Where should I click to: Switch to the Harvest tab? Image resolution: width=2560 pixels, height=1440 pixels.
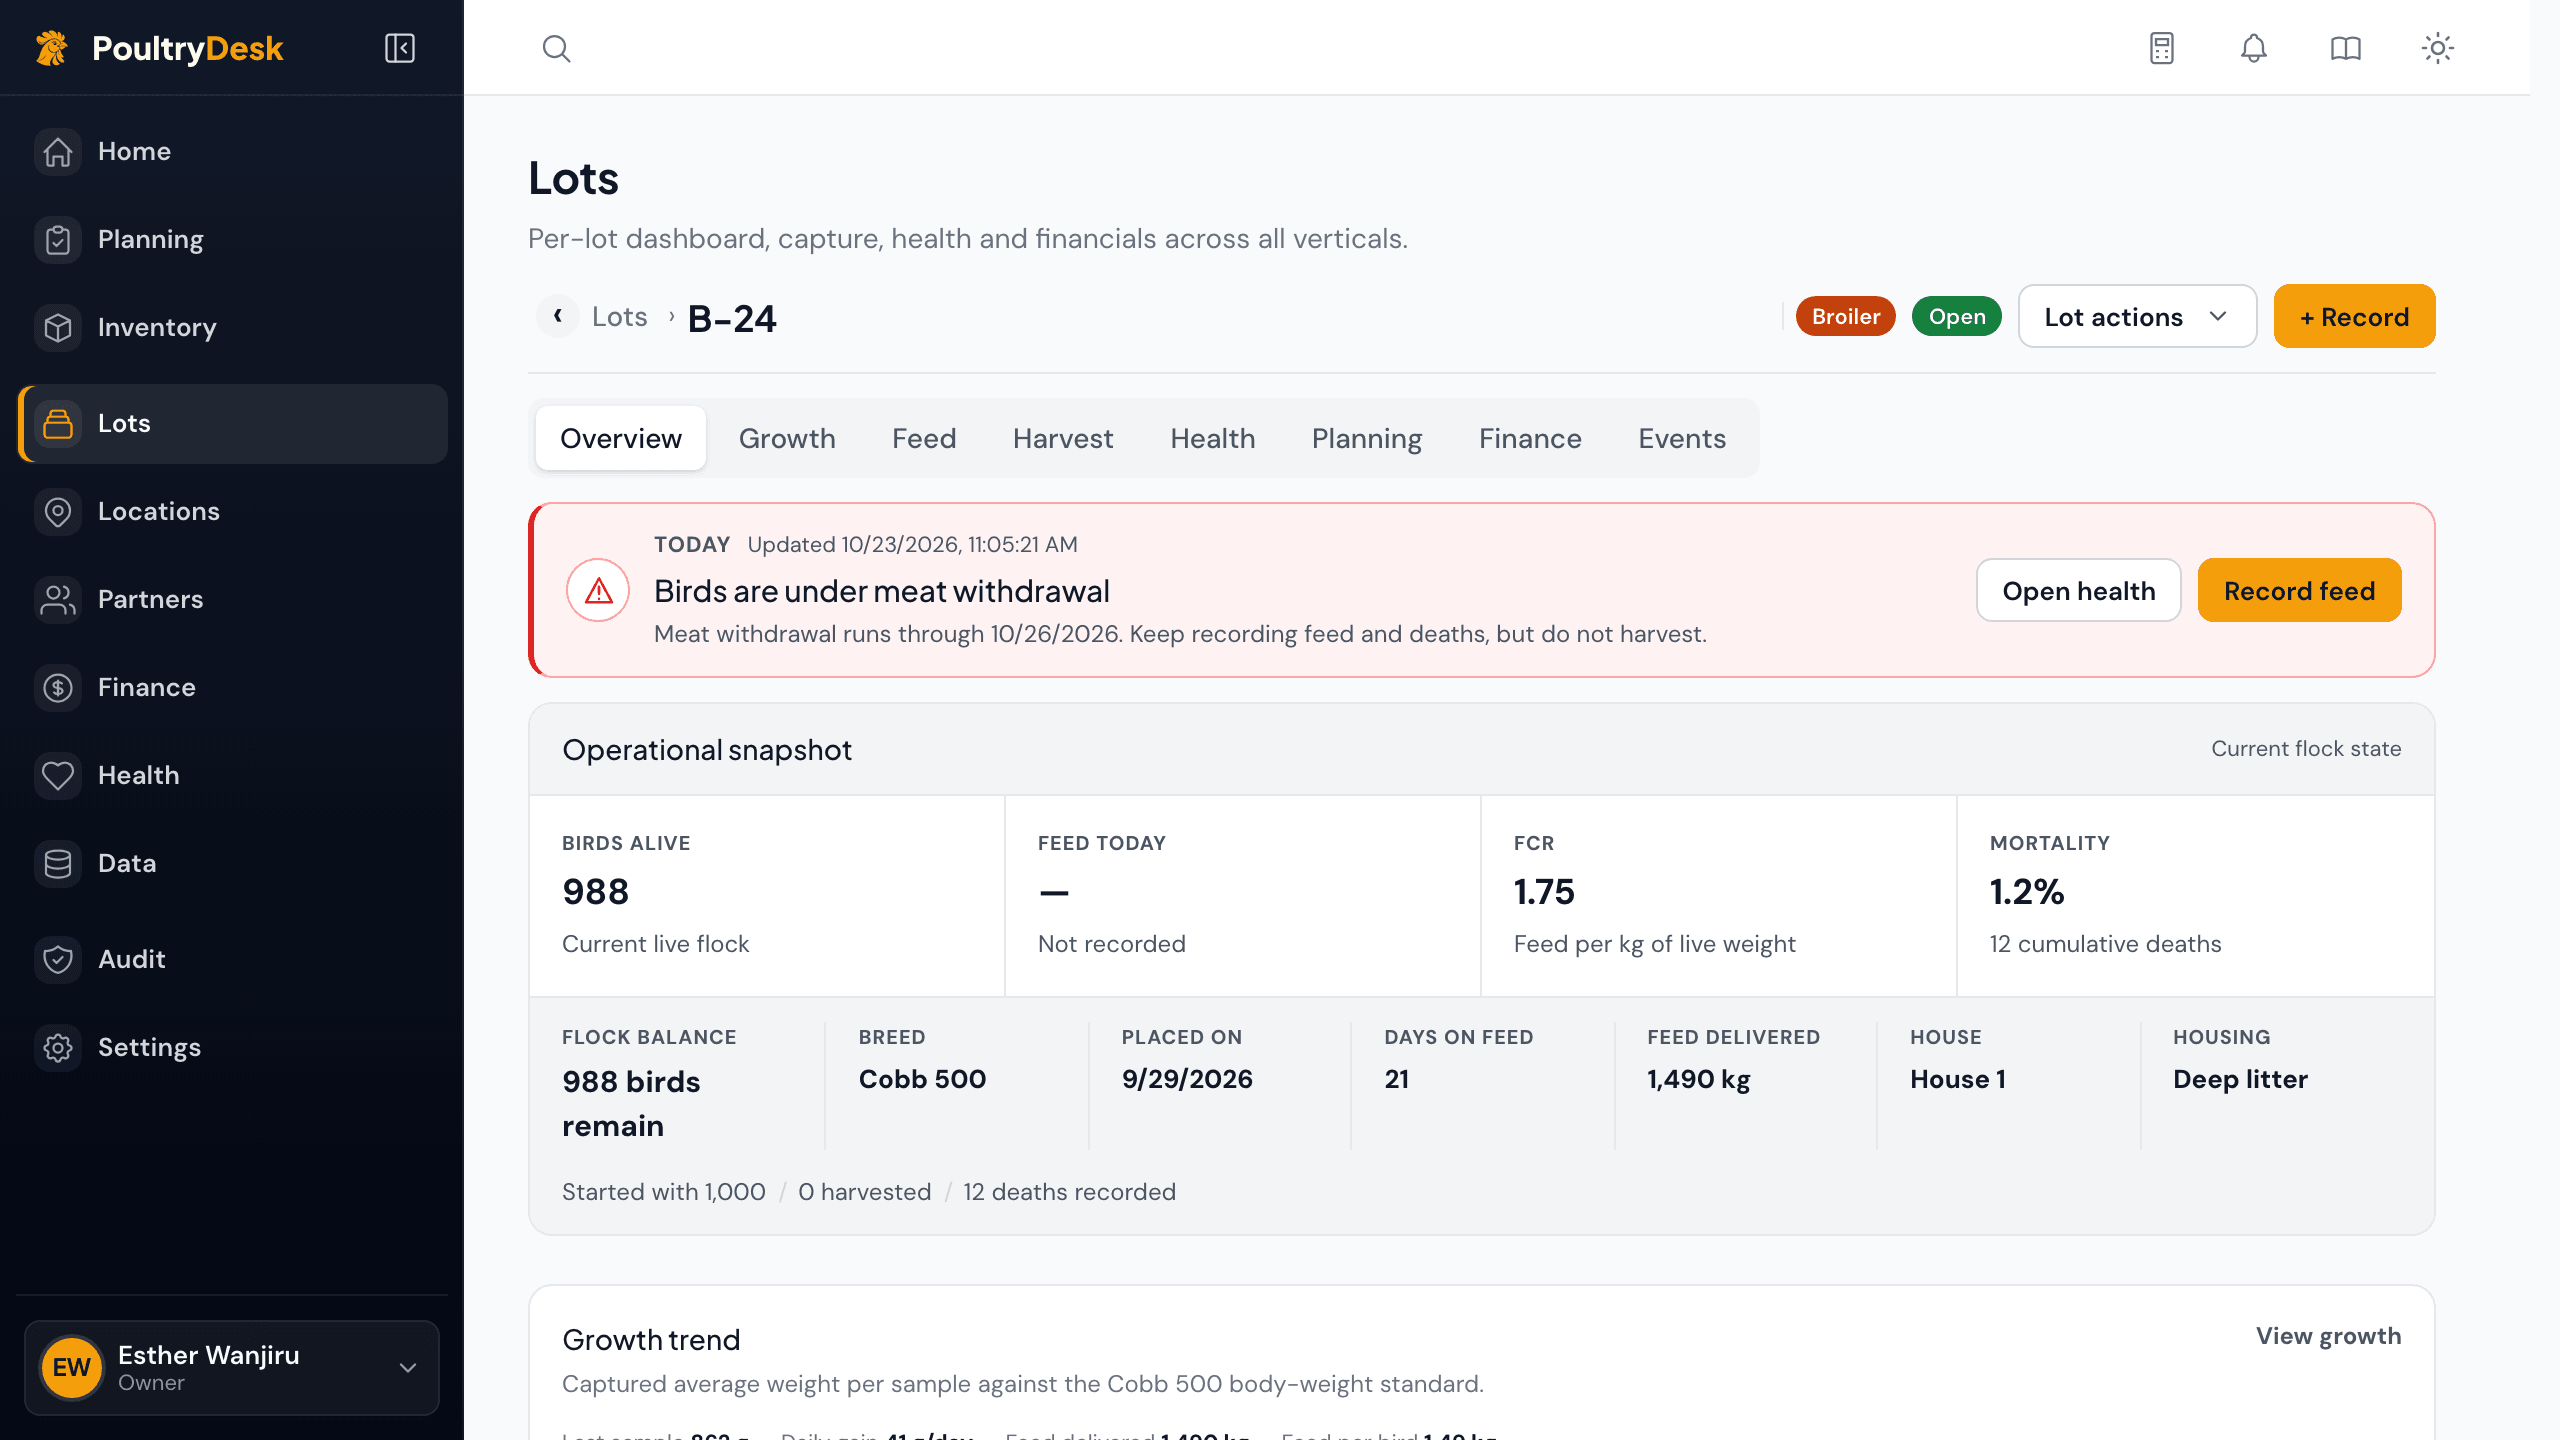[1062, 438]
